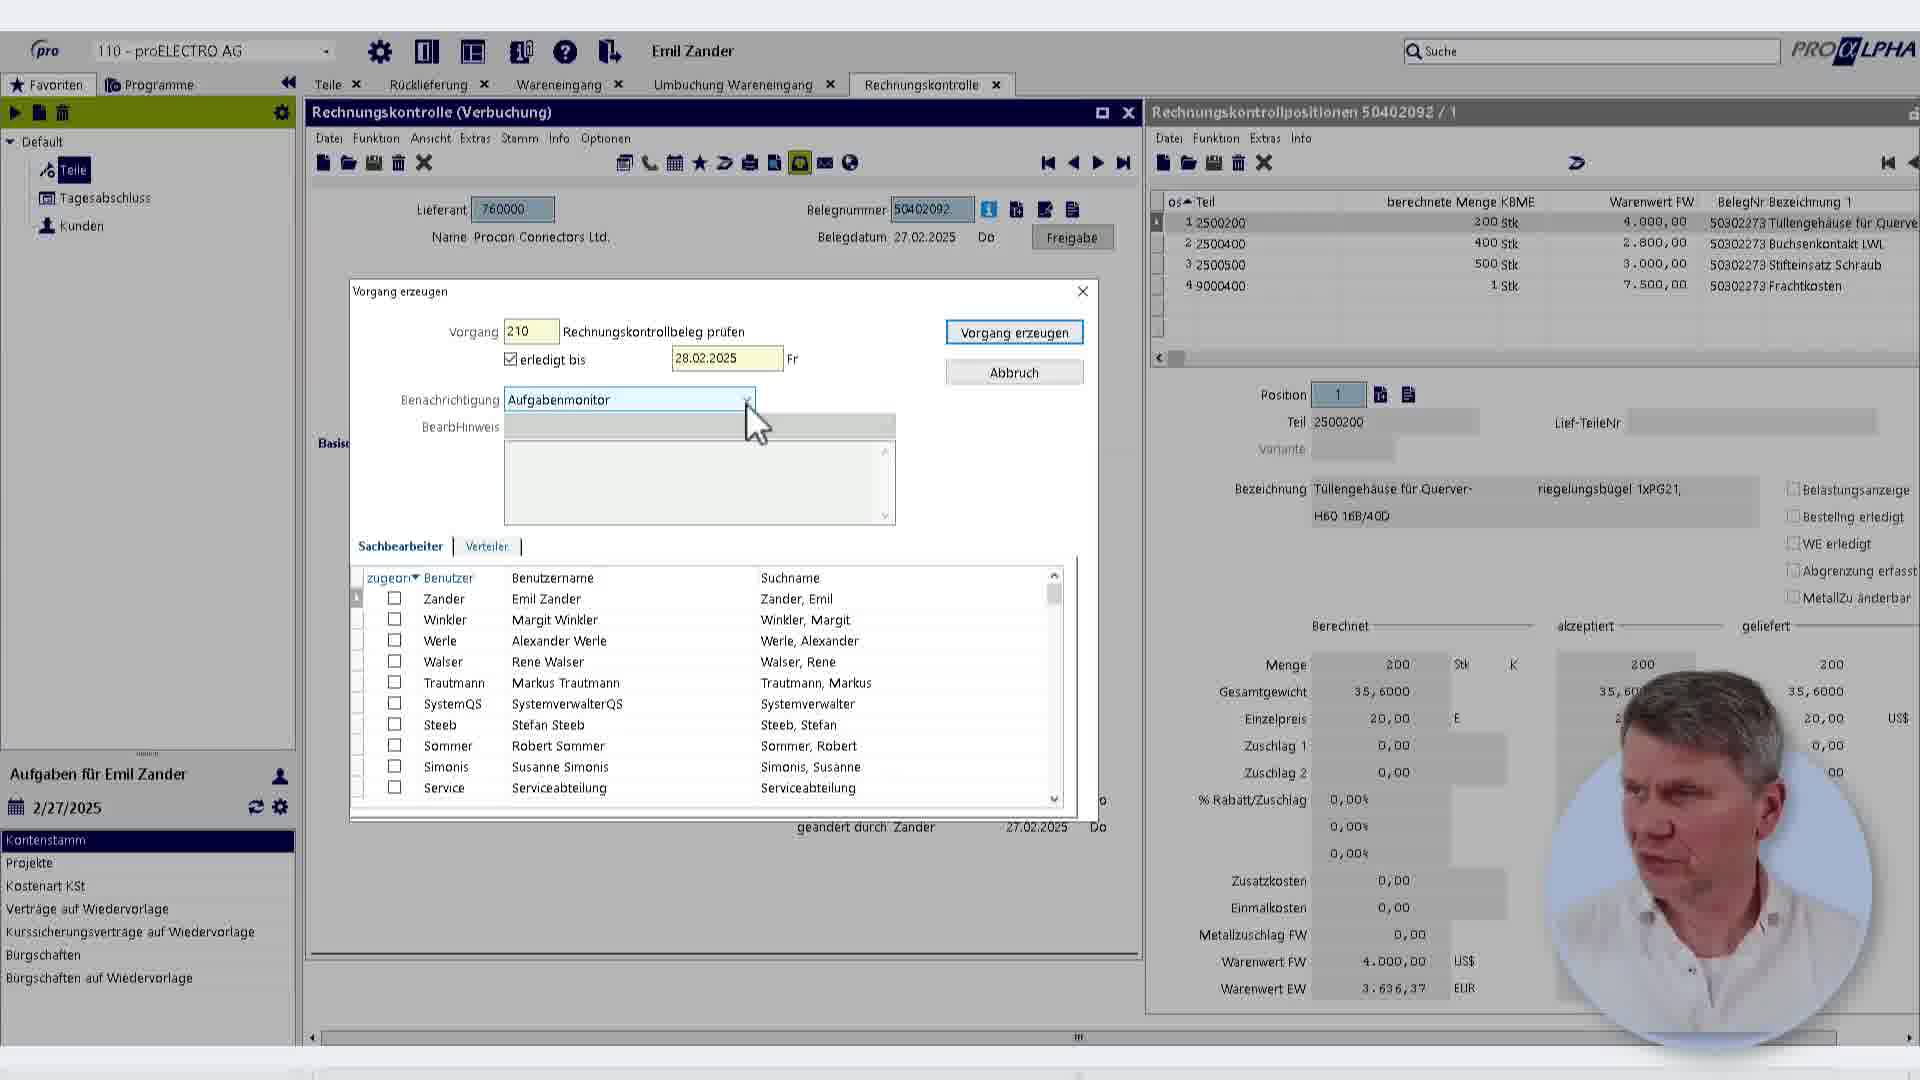
Task: Click the user list vertical scrollbar thumb
Action: [x=1054, y=594]
